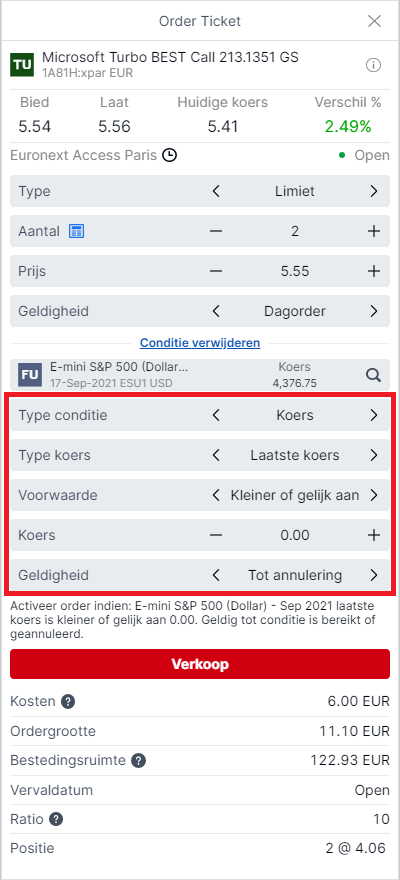Select previous order Geldigheid option from Dagorder
Viewport: 400px width, 880px height.
pos(216,311)
